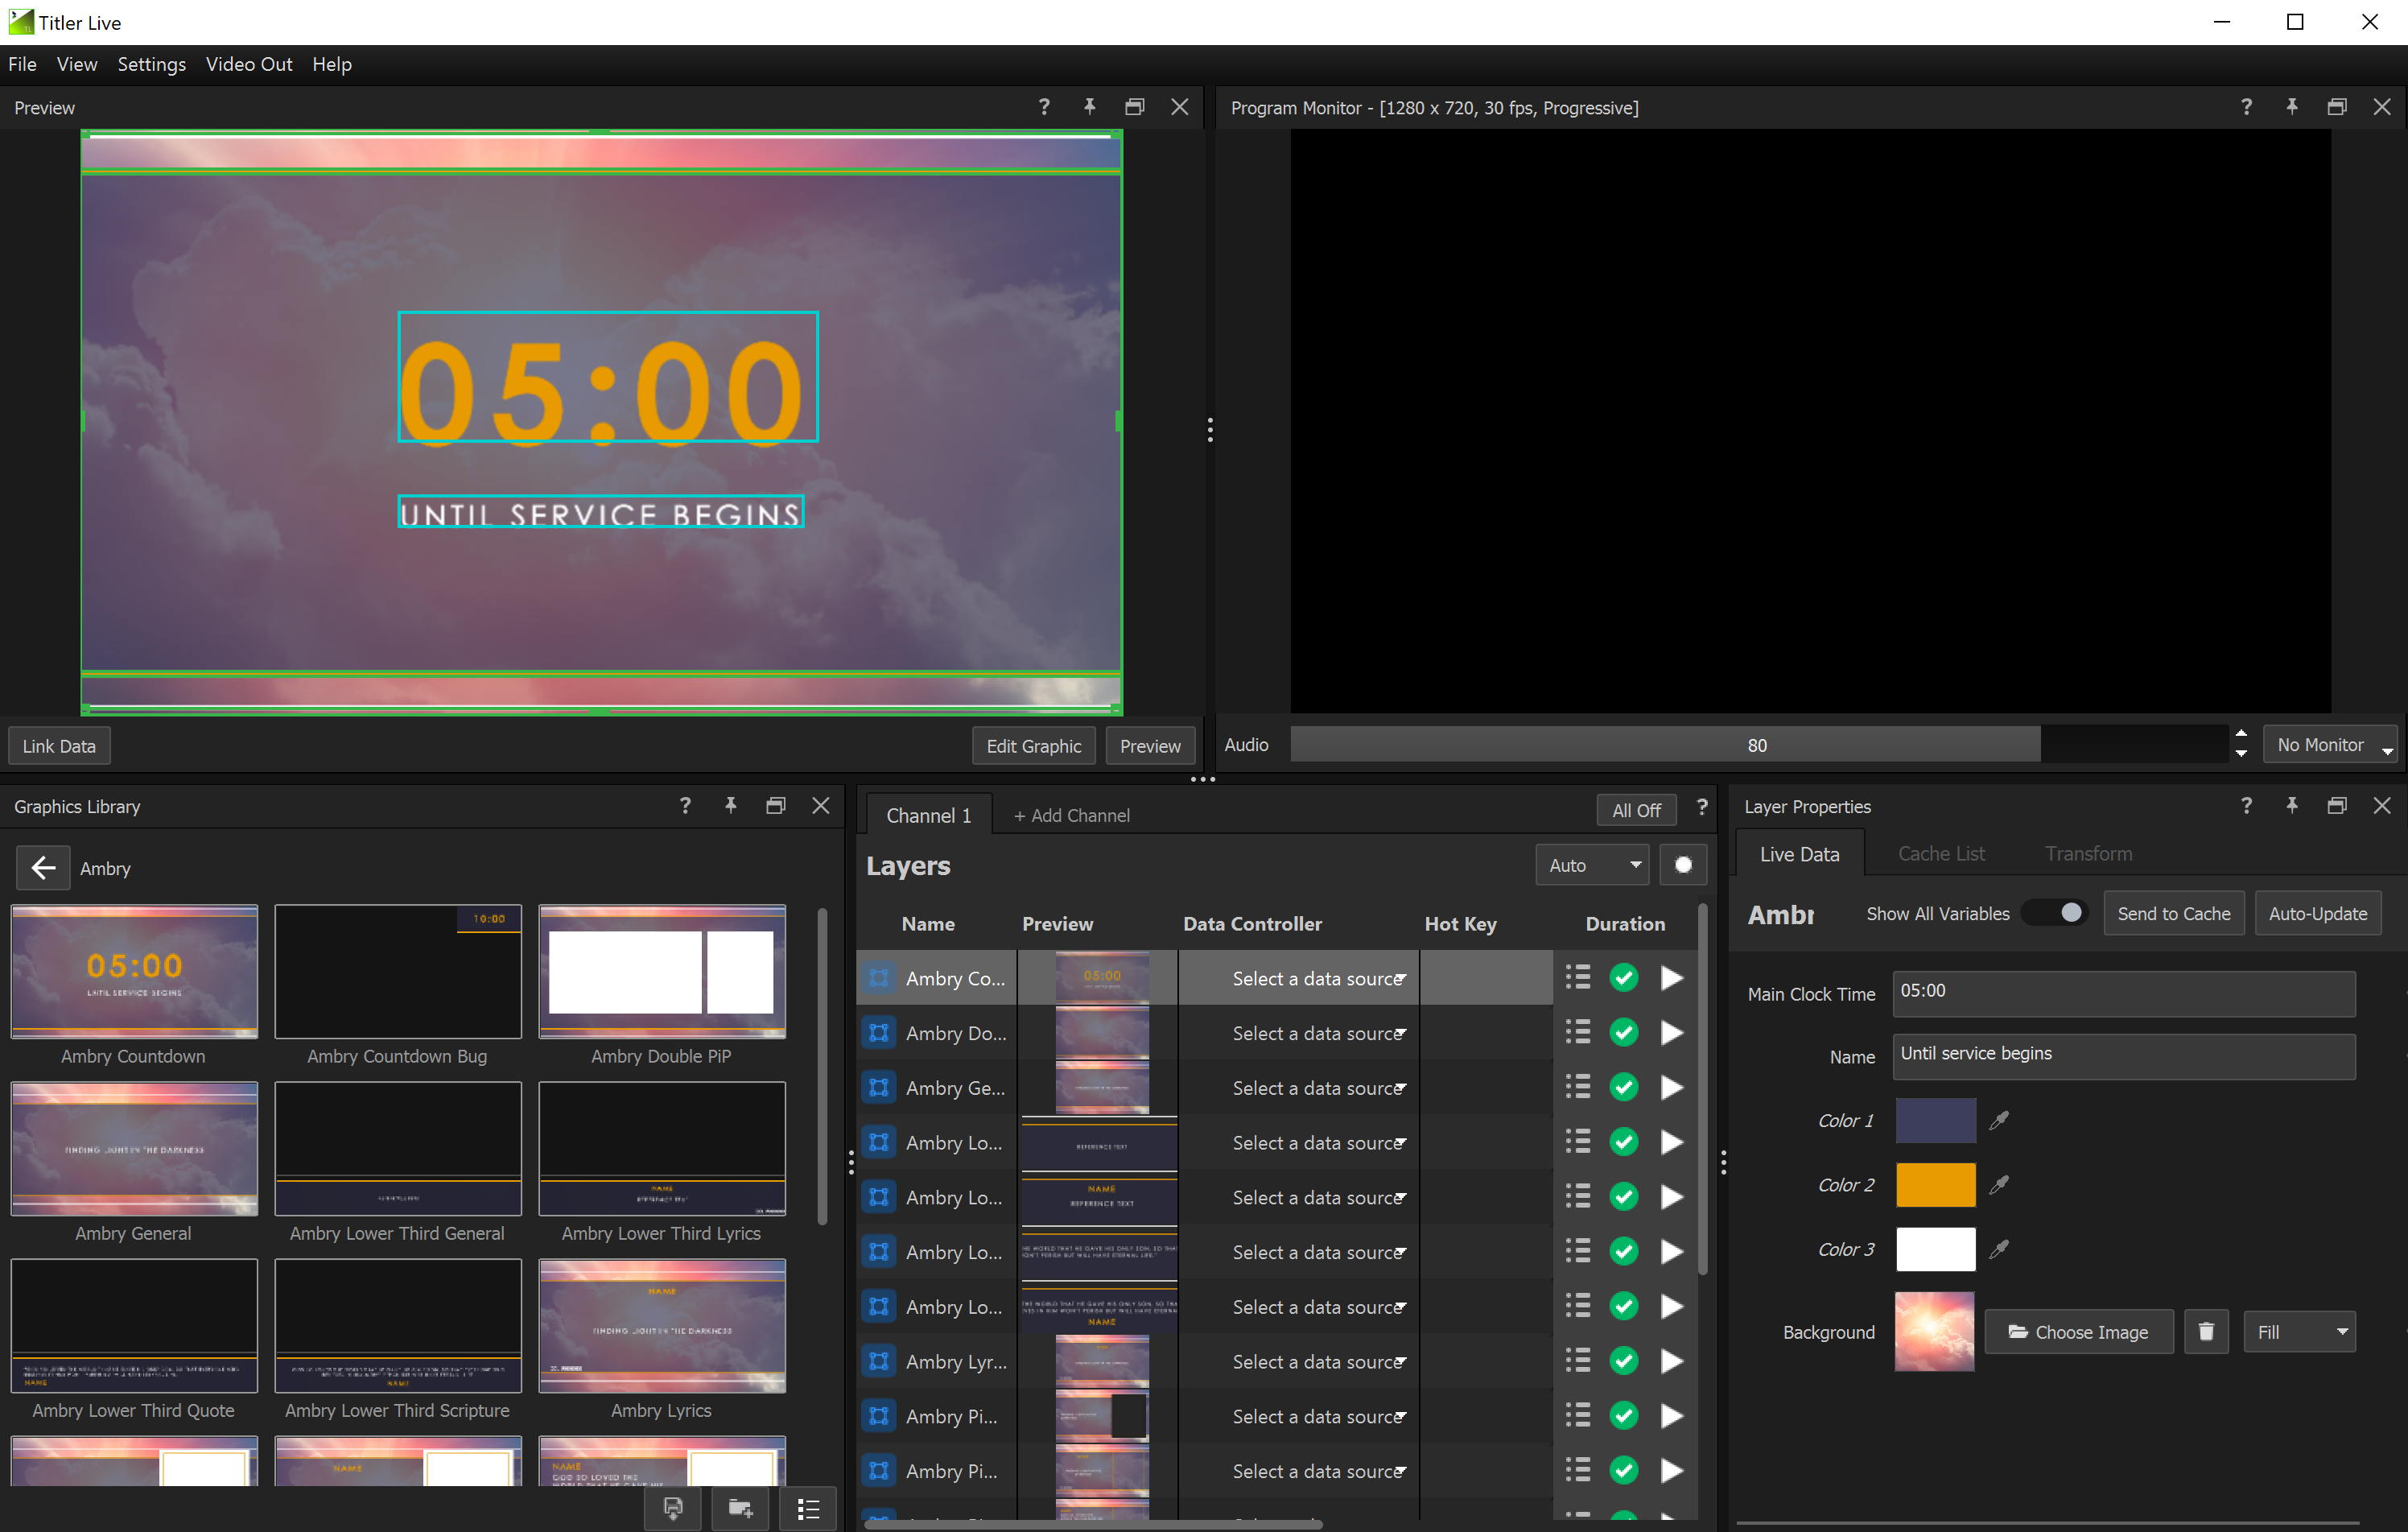Disable the green checkmark on Ambry Lyrics layer
The height and width of the screenshot is (1532, 2408).
[1623, 1361]
